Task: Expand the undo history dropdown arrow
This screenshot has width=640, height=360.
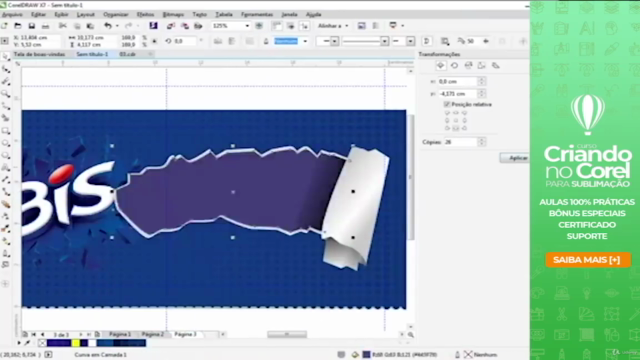Action: (117, 26)
